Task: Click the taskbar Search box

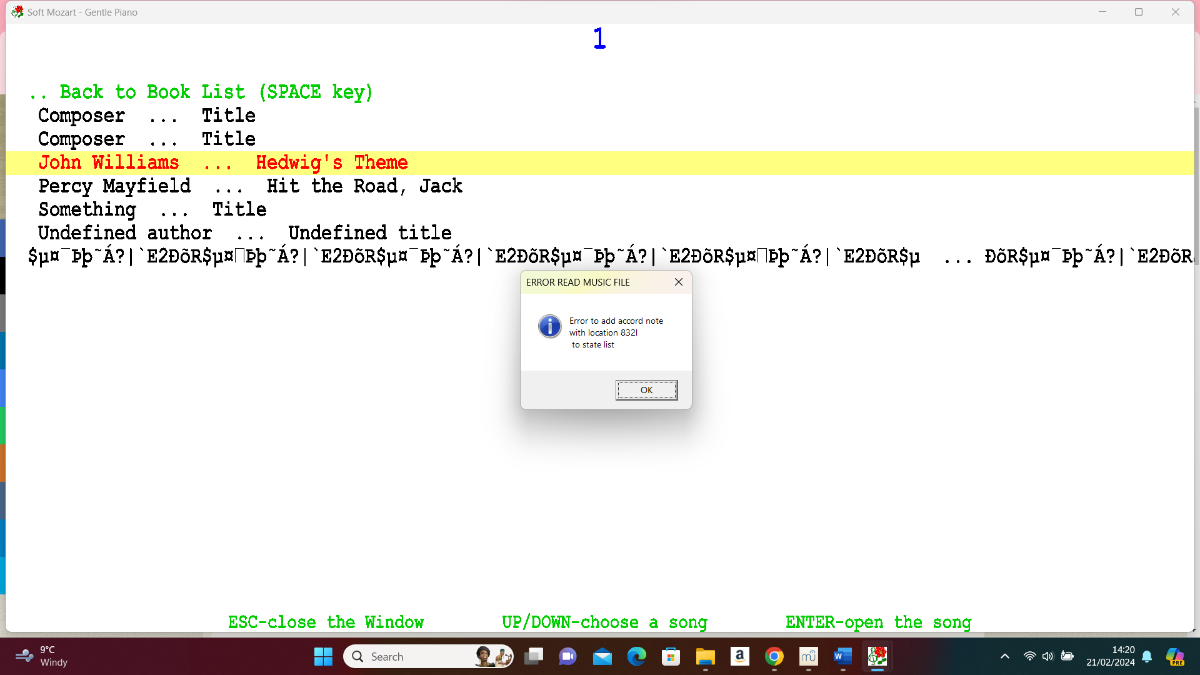Action: click(x=430, y=656)
